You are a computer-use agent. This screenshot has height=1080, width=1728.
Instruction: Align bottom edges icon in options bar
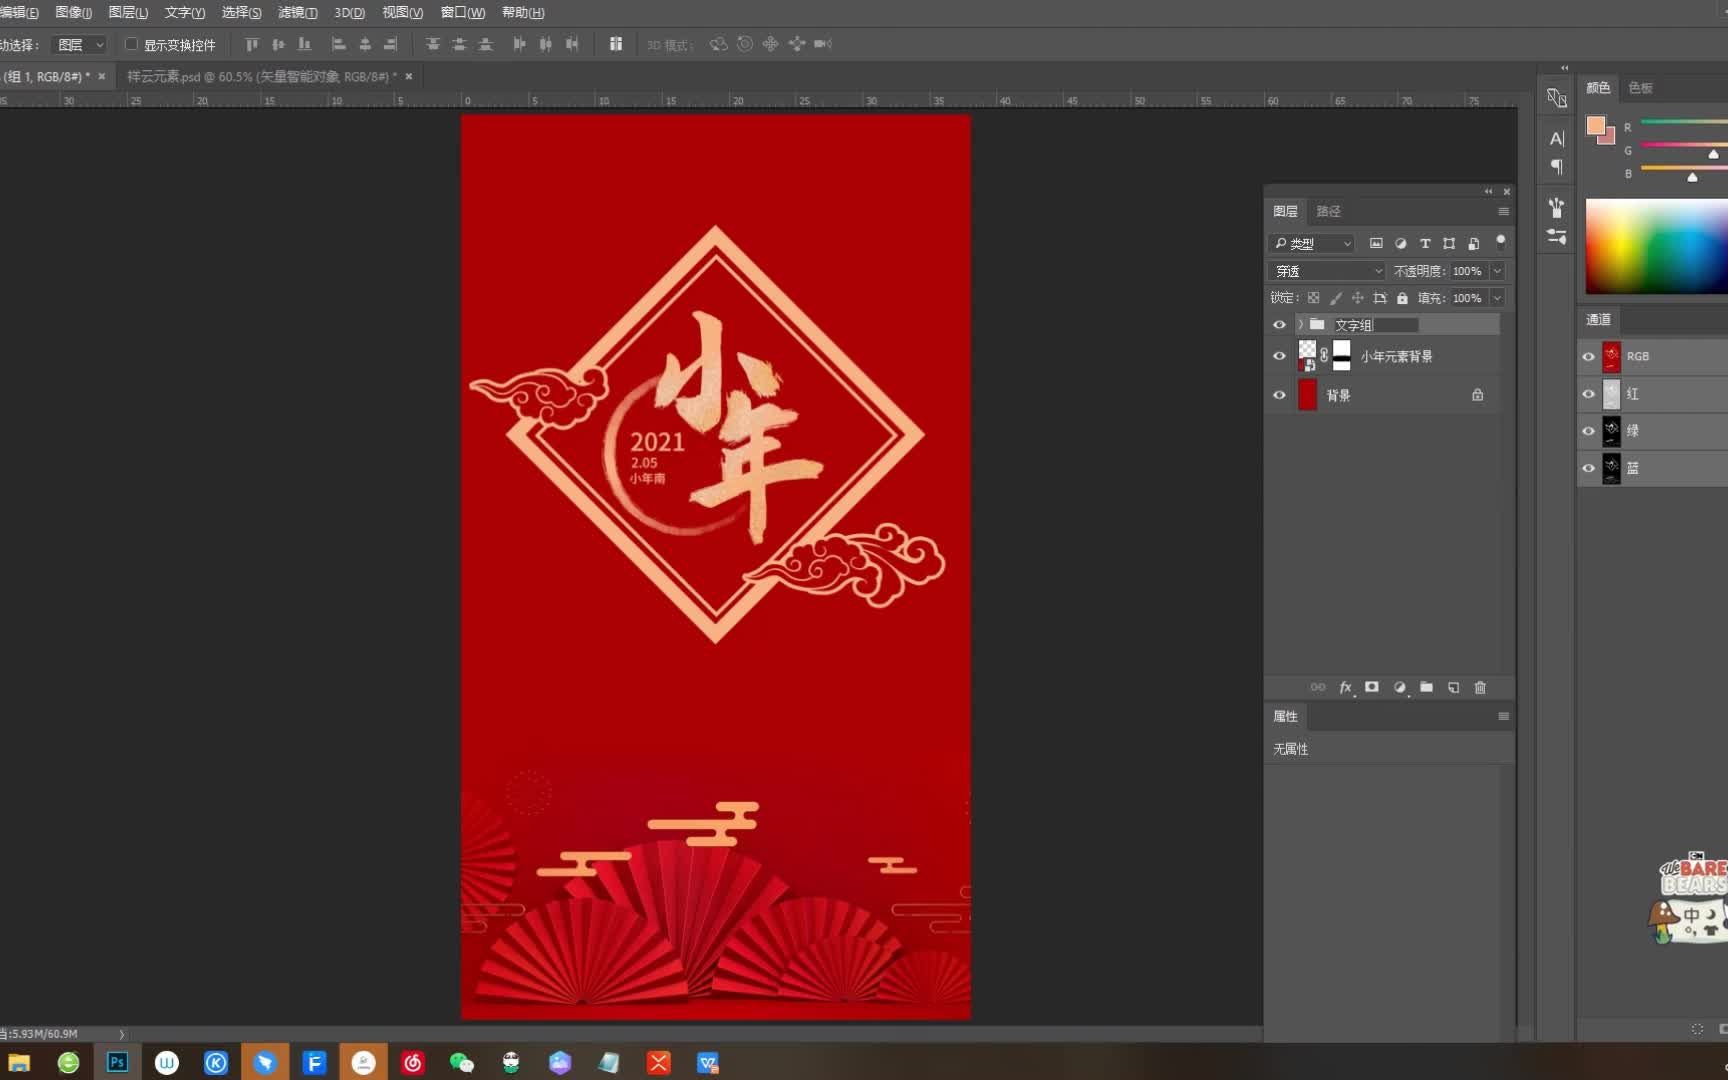click(x=305, y=44)
